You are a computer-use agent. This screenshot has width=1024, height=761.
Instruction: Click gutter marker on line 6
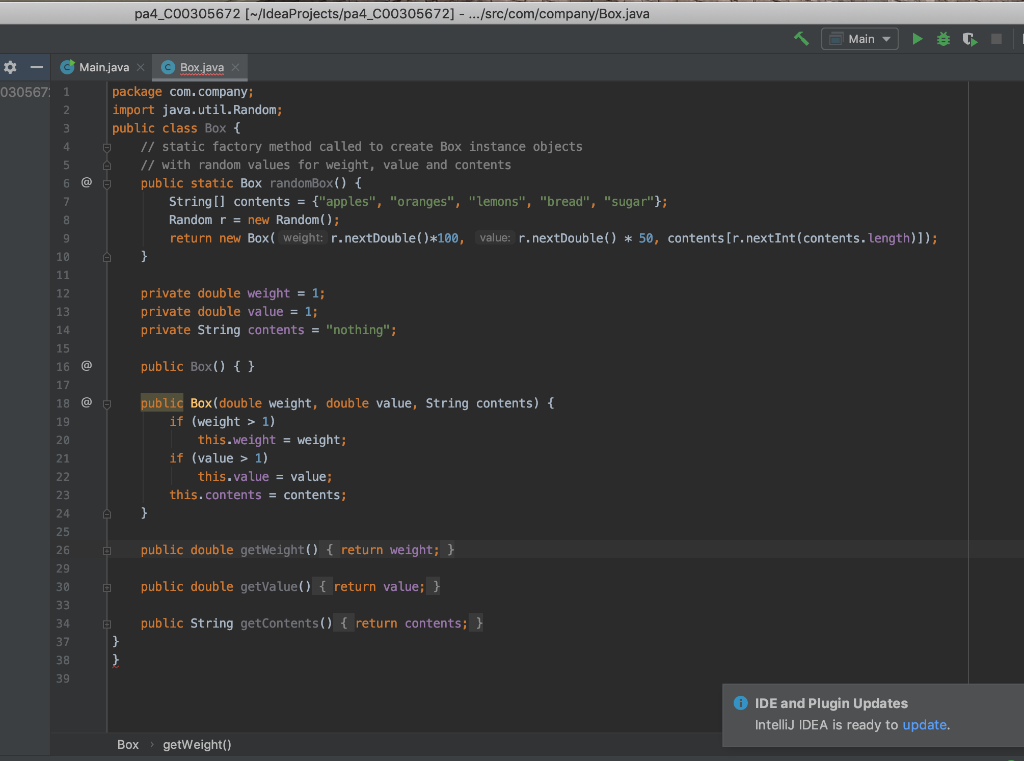pos(86,182)
